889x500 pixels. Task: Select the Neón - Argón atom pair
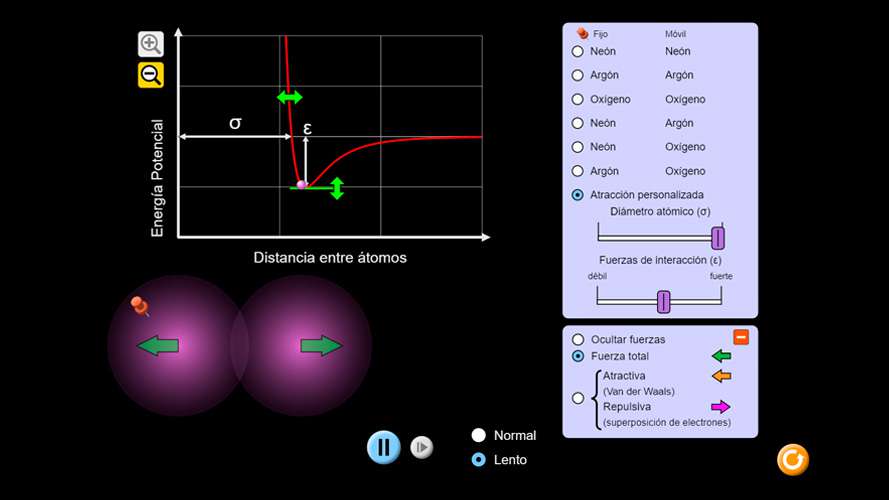[x=578, y=123]
